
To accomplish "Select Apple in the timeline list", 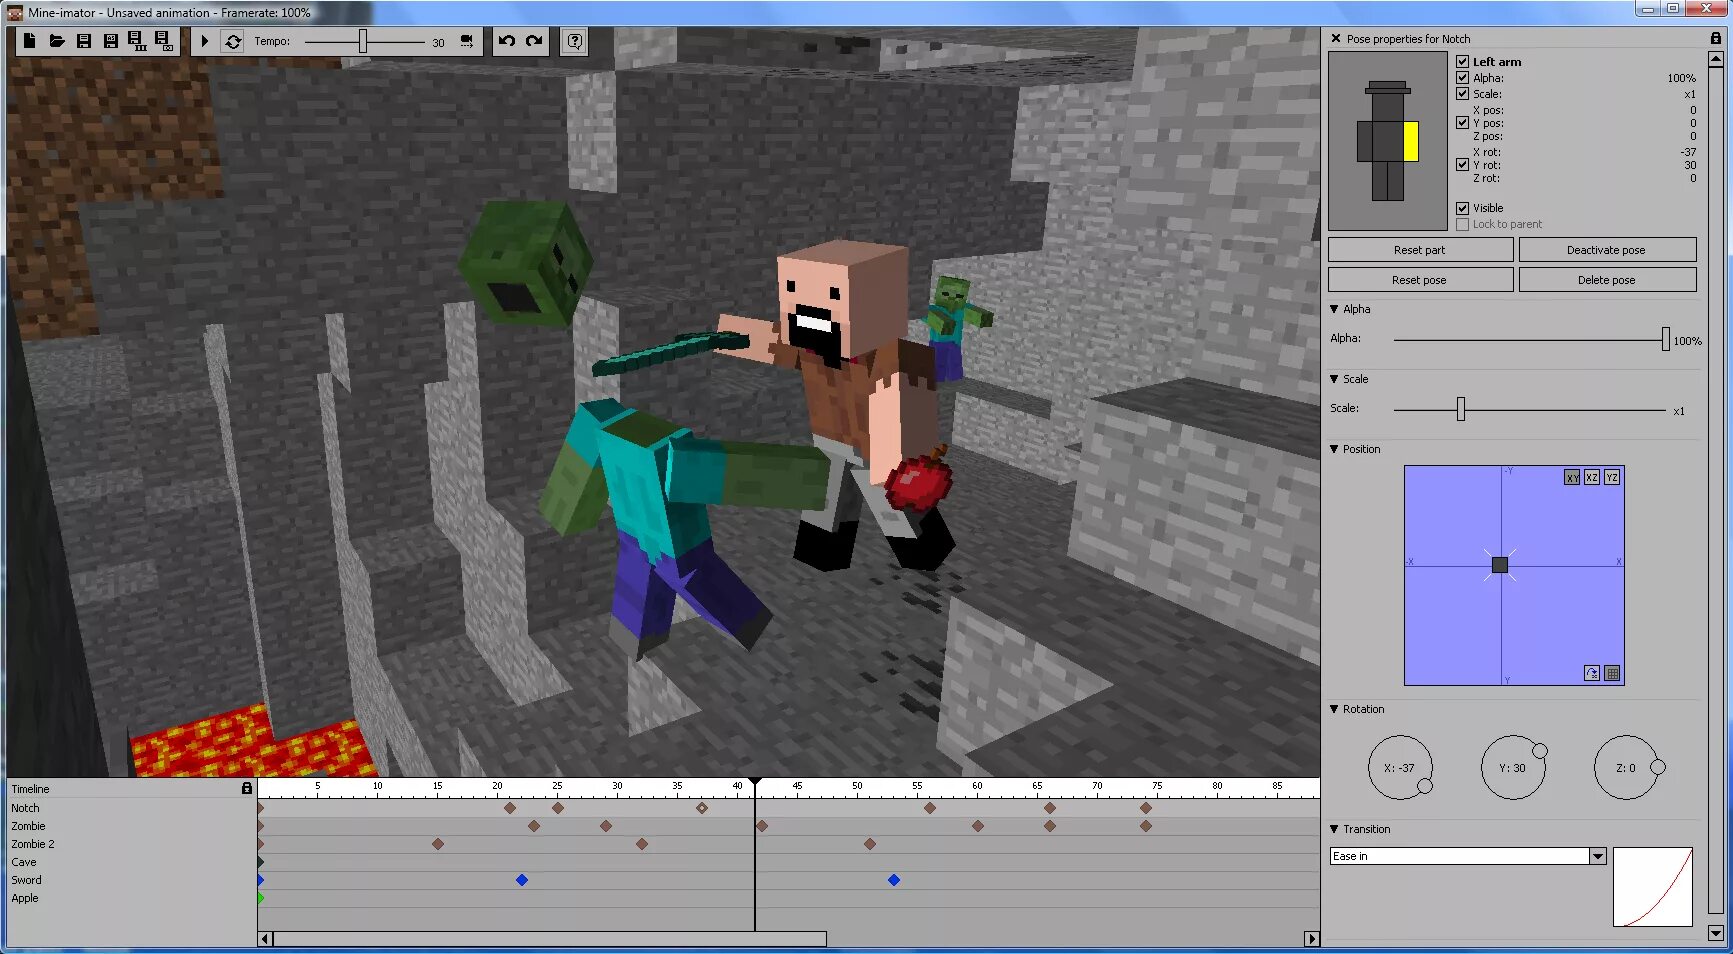I will (x=25, y=898).
